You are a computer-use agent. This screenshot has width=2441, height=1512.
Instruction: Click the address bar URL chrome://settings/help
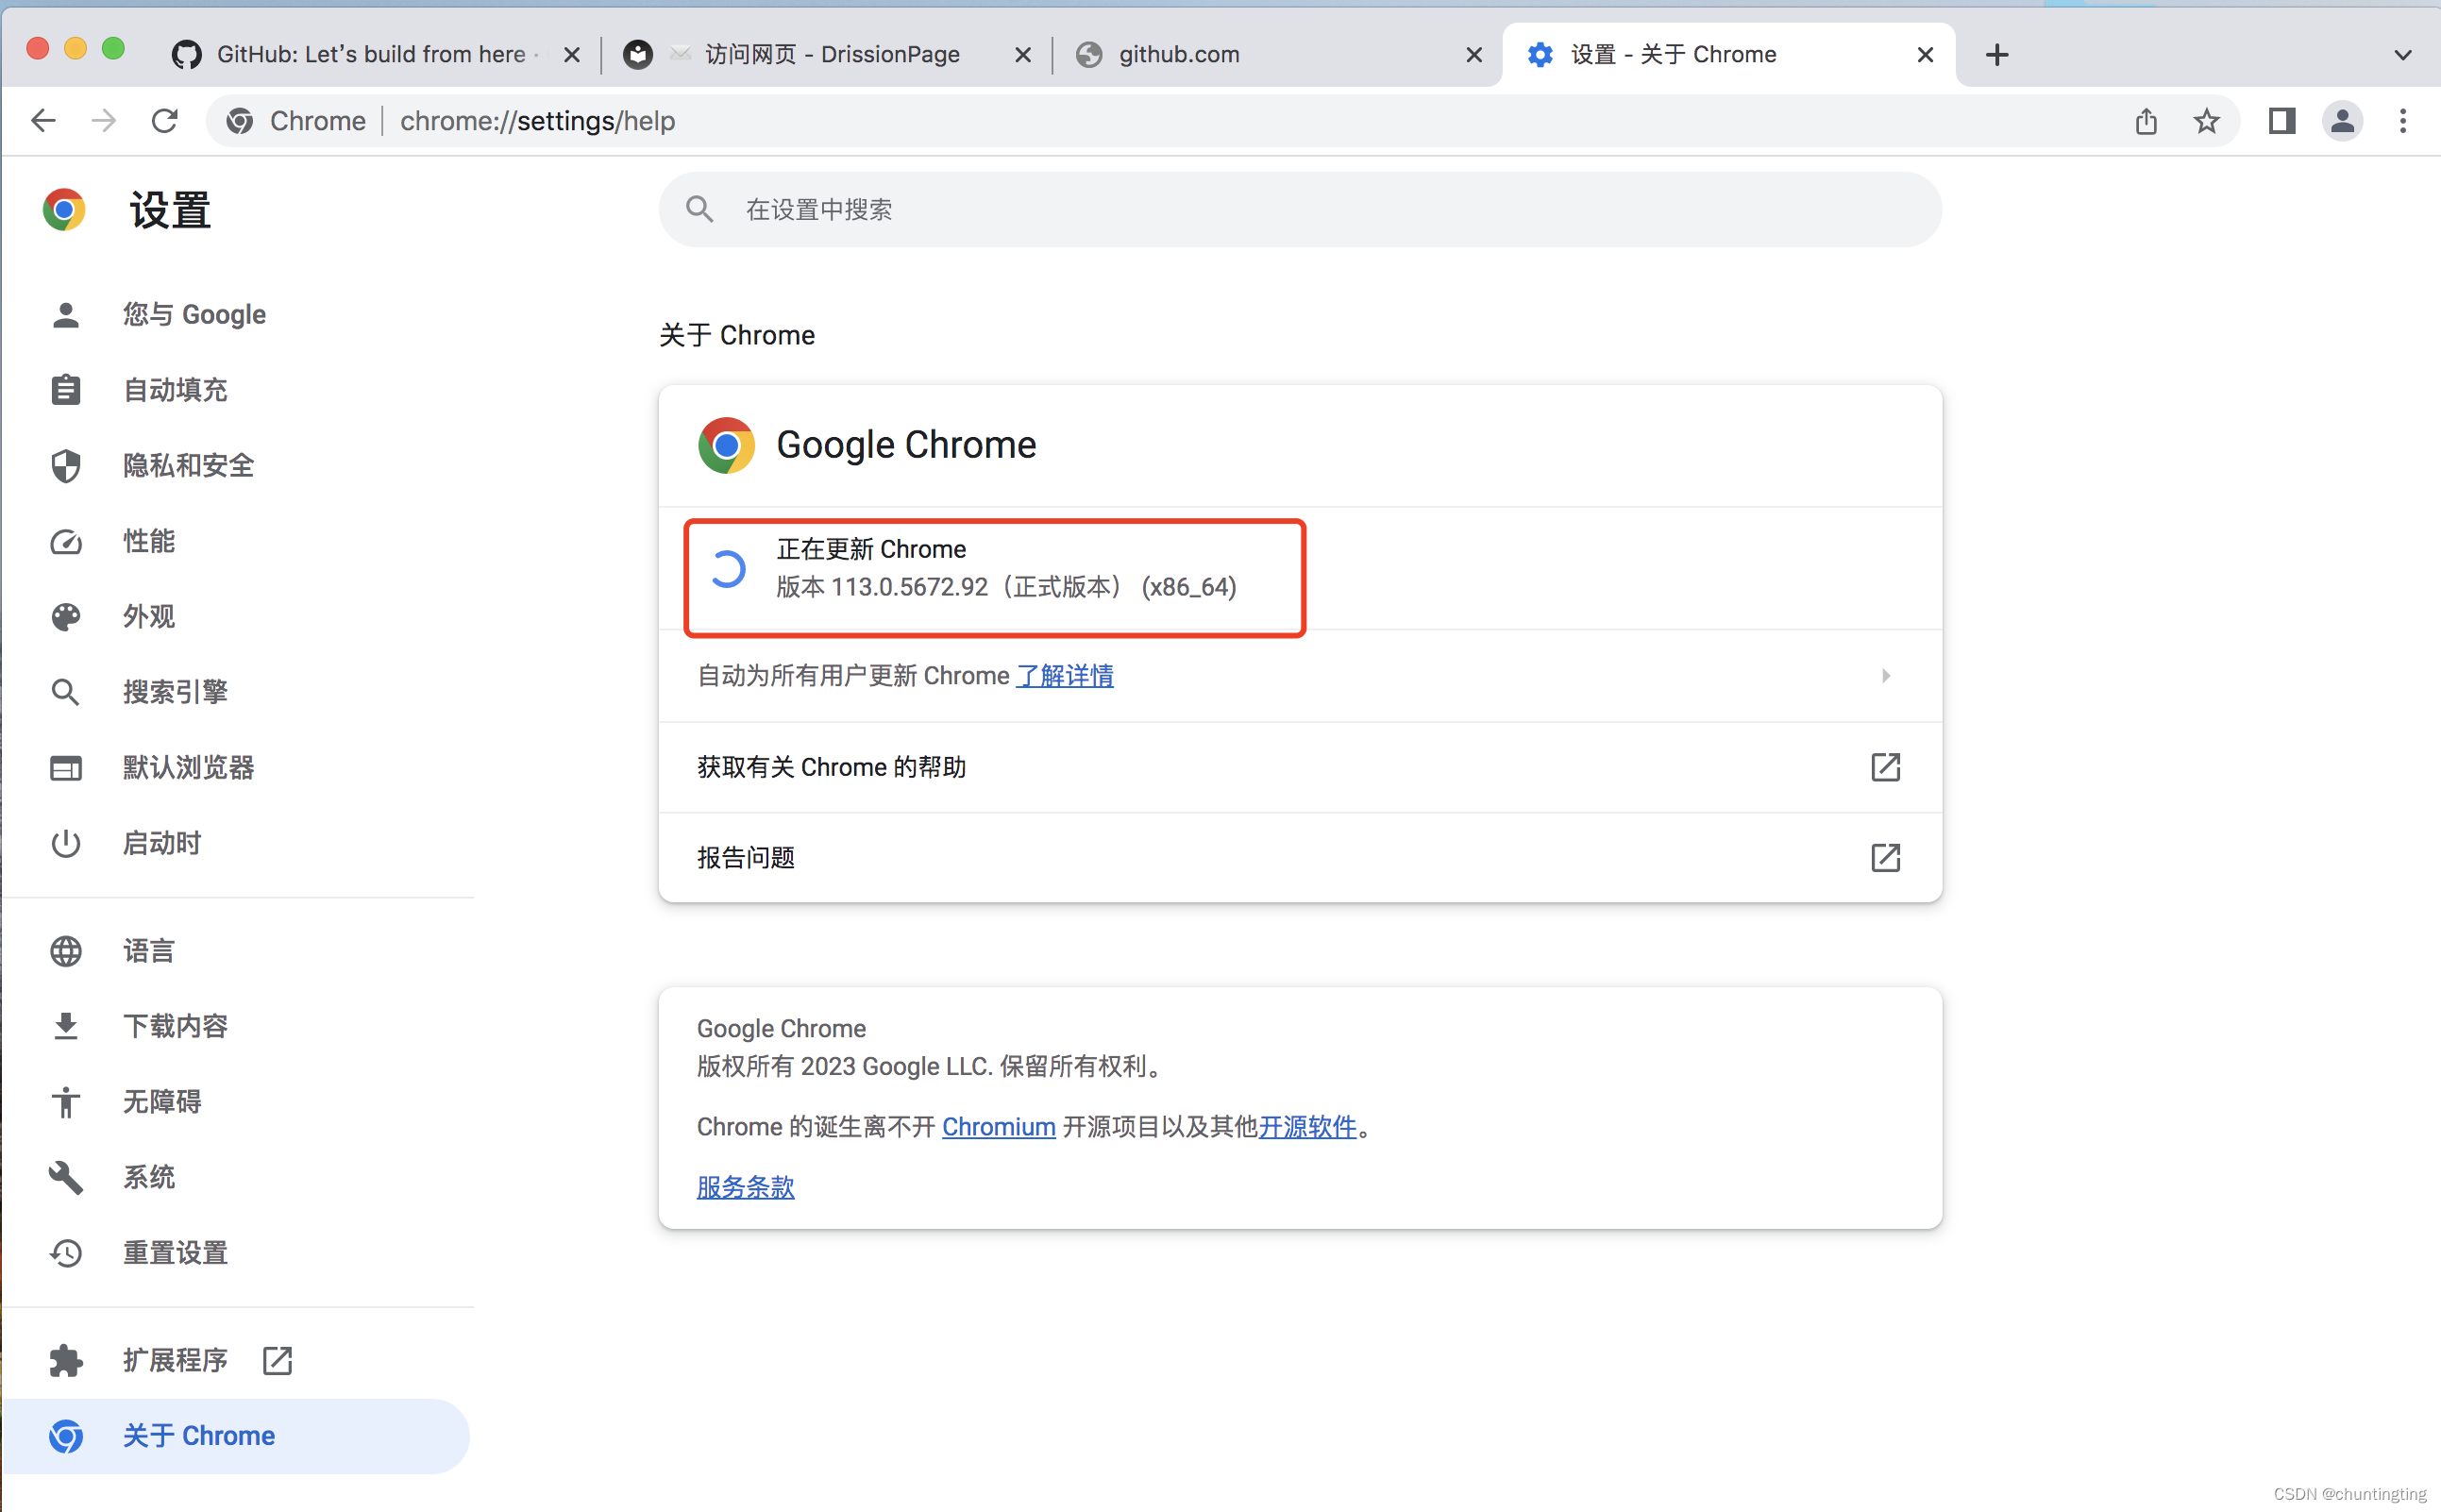[537, 121]
